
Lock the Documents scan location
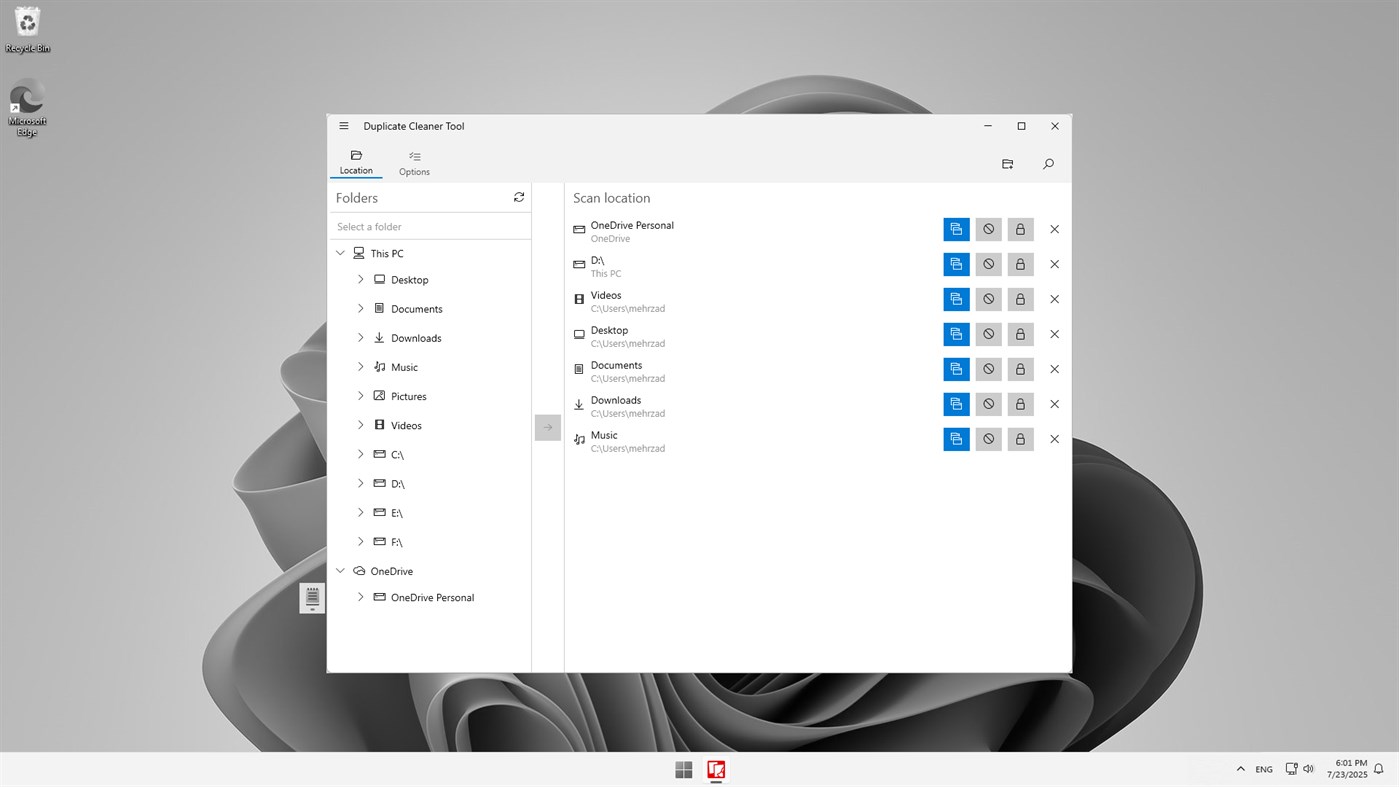click(1020, 368)
